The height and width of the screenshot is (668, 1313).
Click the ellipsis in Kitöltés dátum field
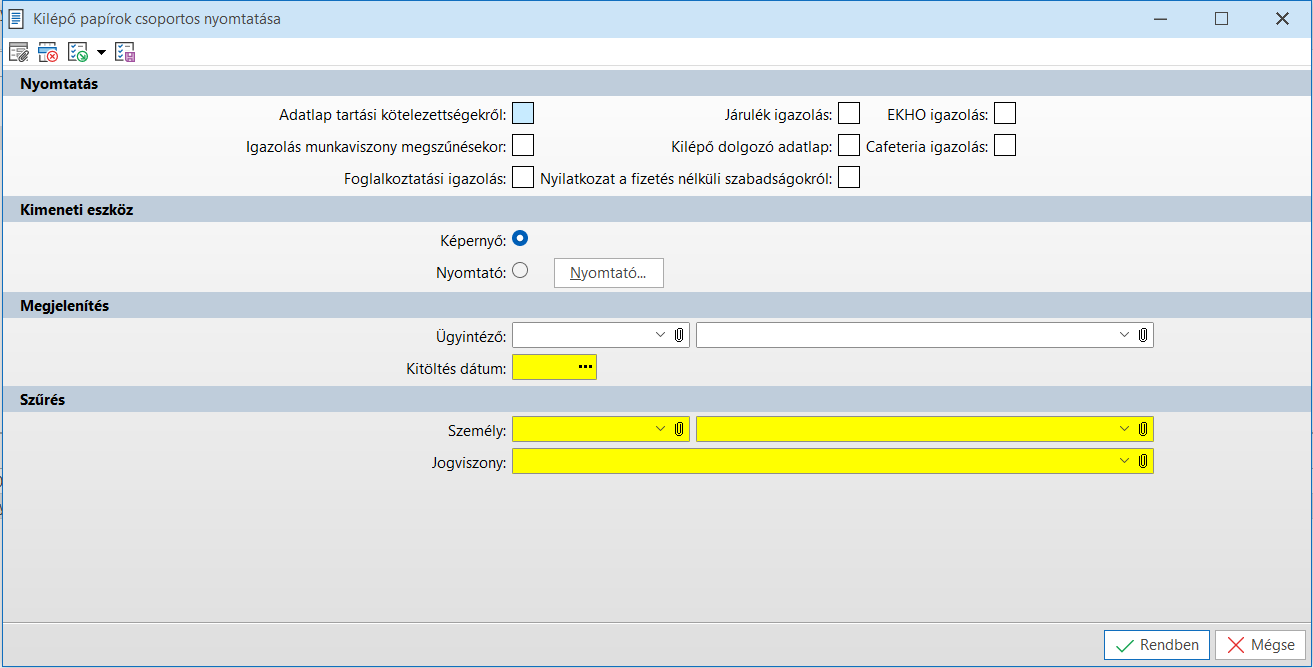tap(585, 367)
